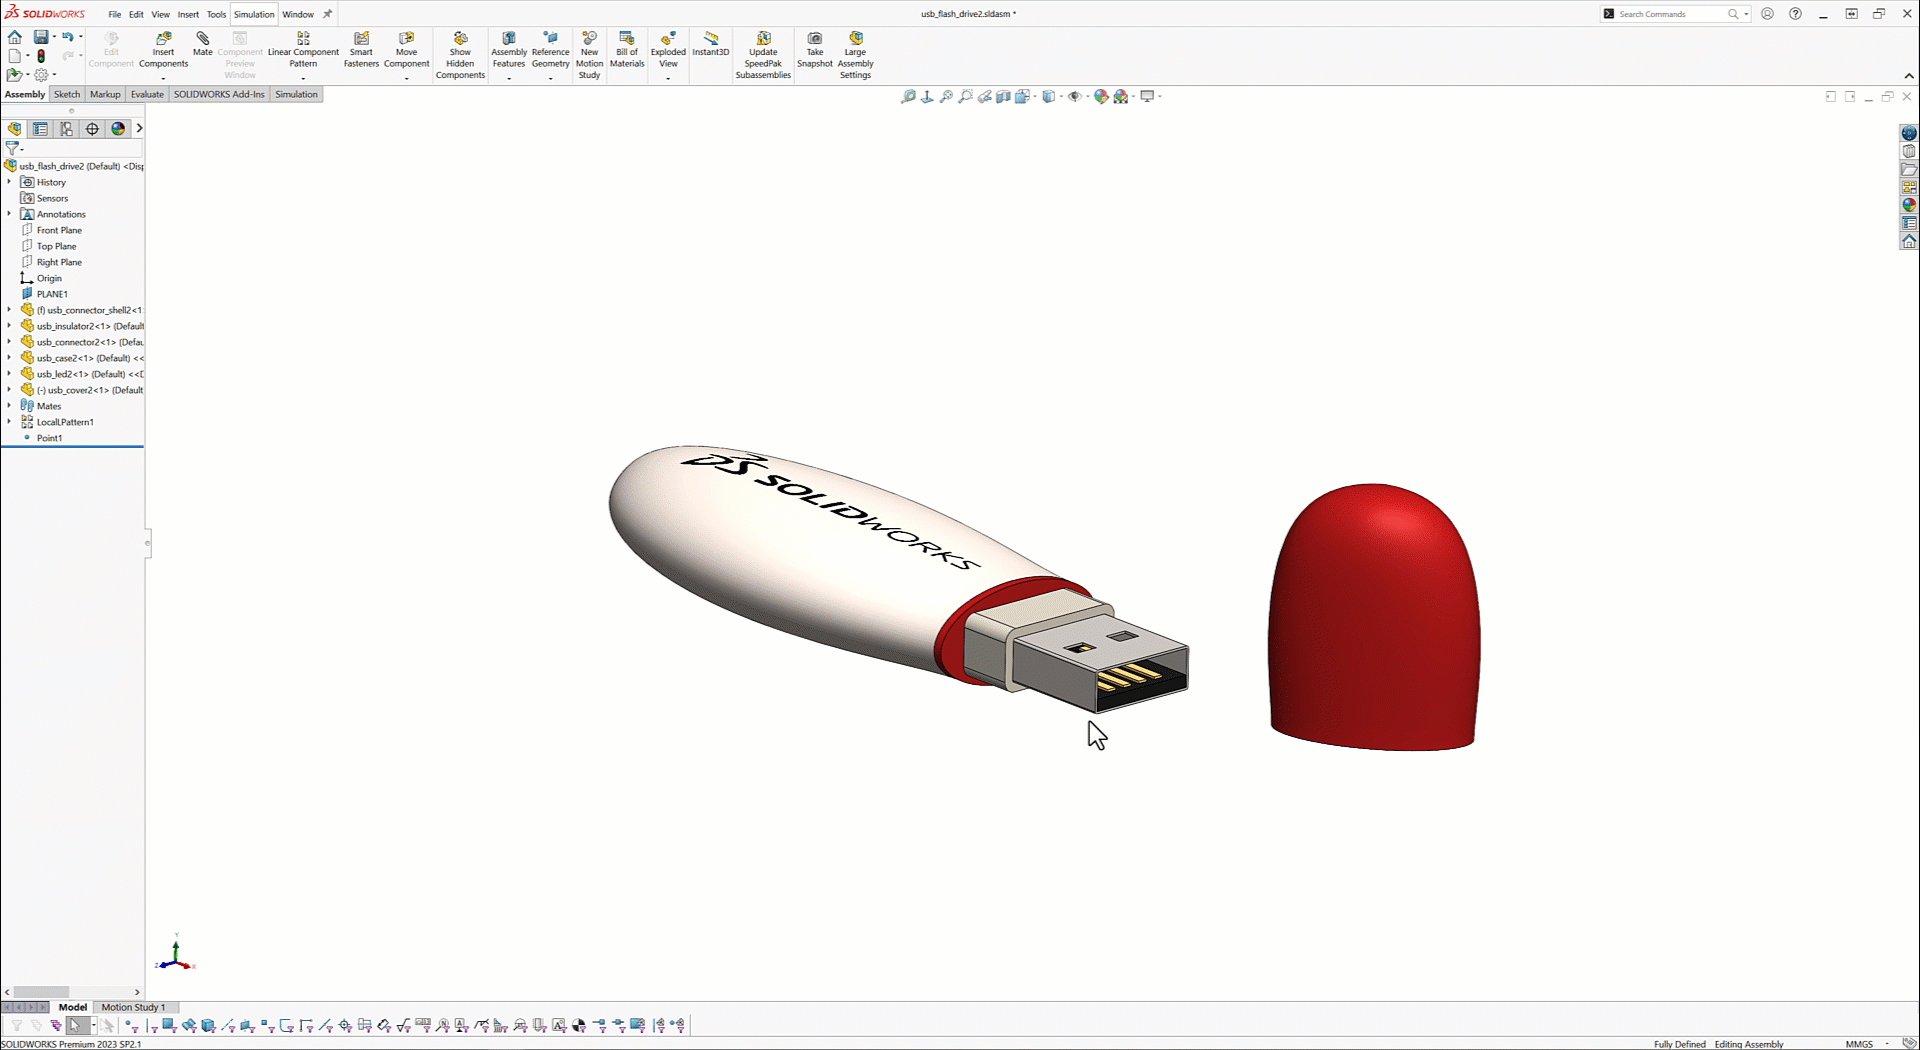Expand usb_connector_shell2 component

[x=9, y=310]
